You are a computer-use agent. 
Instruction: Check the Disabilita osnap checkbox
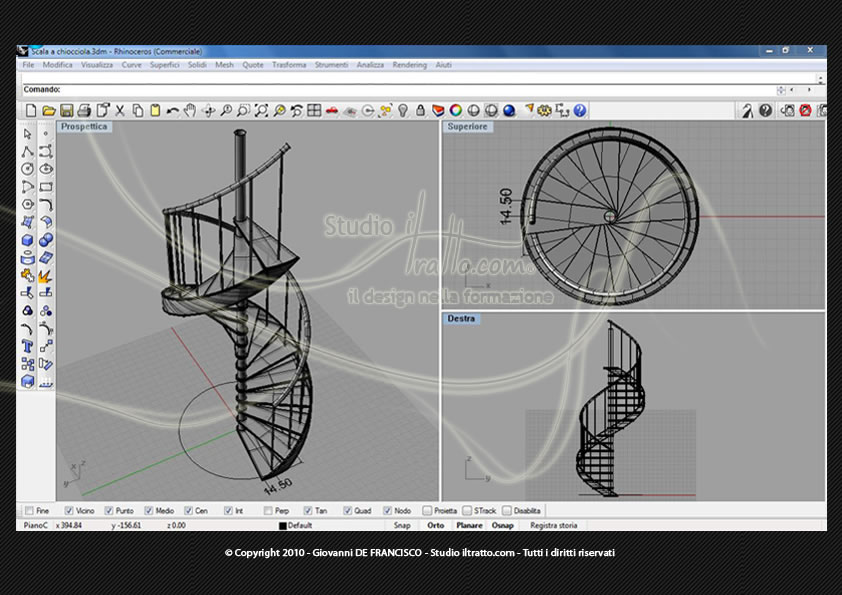tap(507, 511)
